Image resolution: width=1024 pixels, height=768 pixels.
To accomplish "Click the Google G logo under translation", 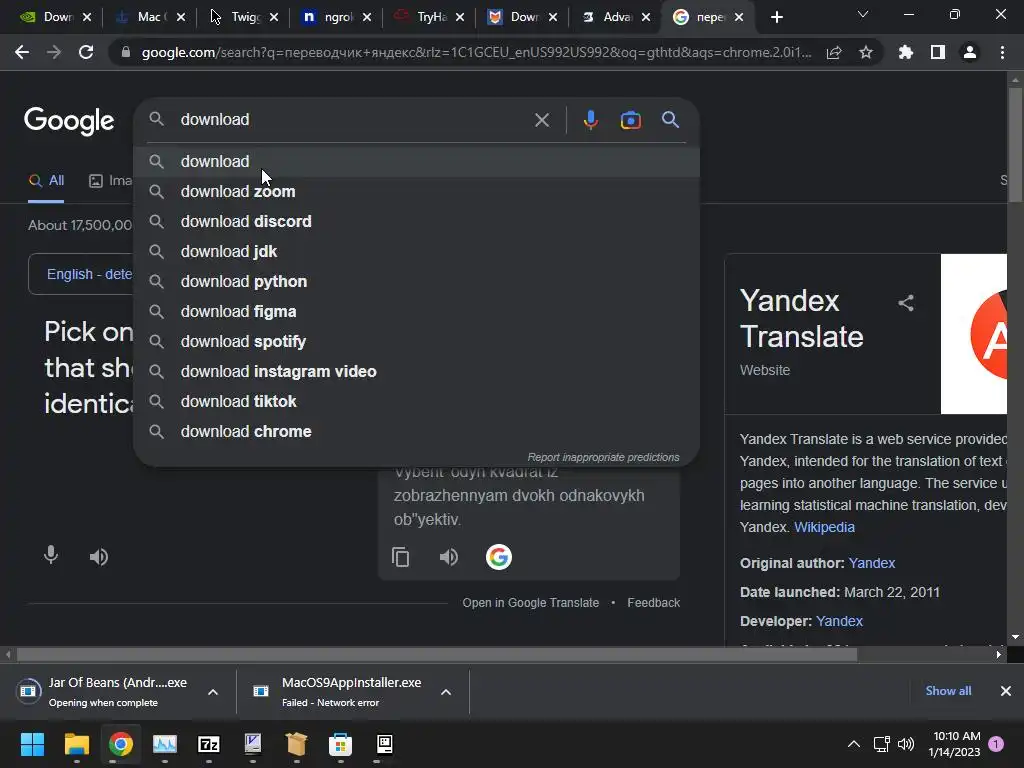I will tap(498, 557).
